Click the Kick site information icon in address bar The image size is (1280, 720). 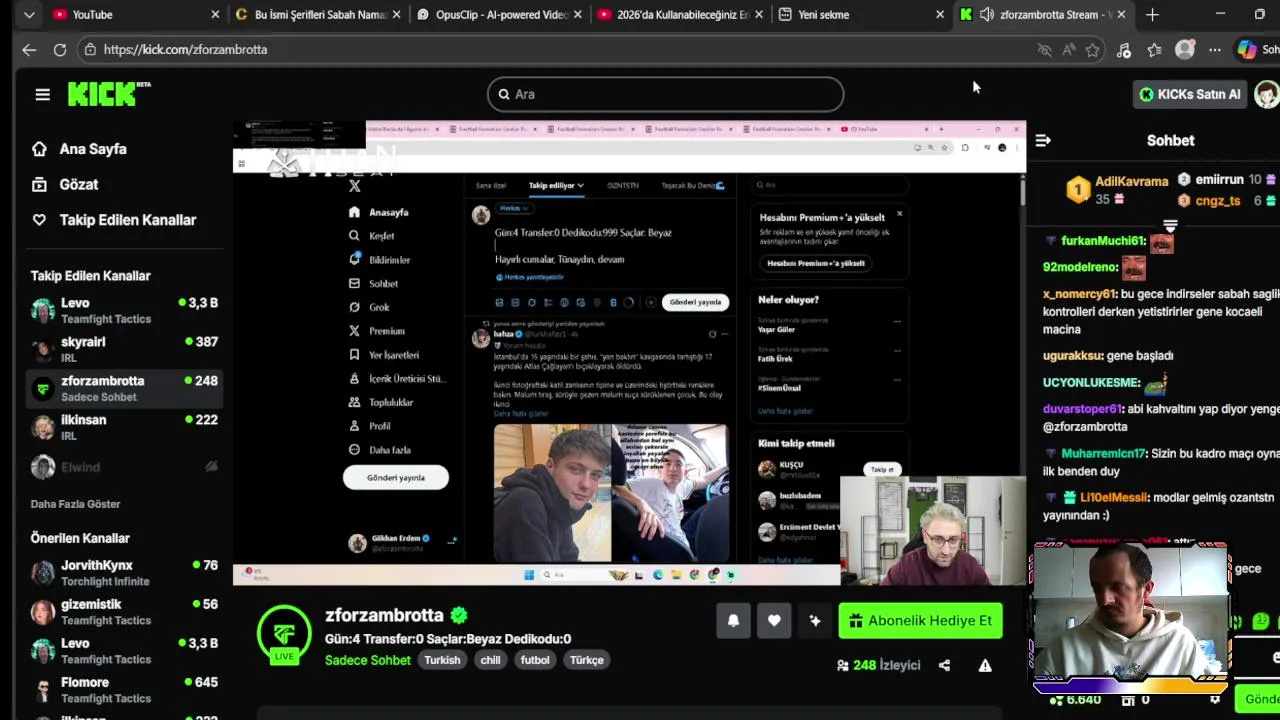(x=91, y=49)
